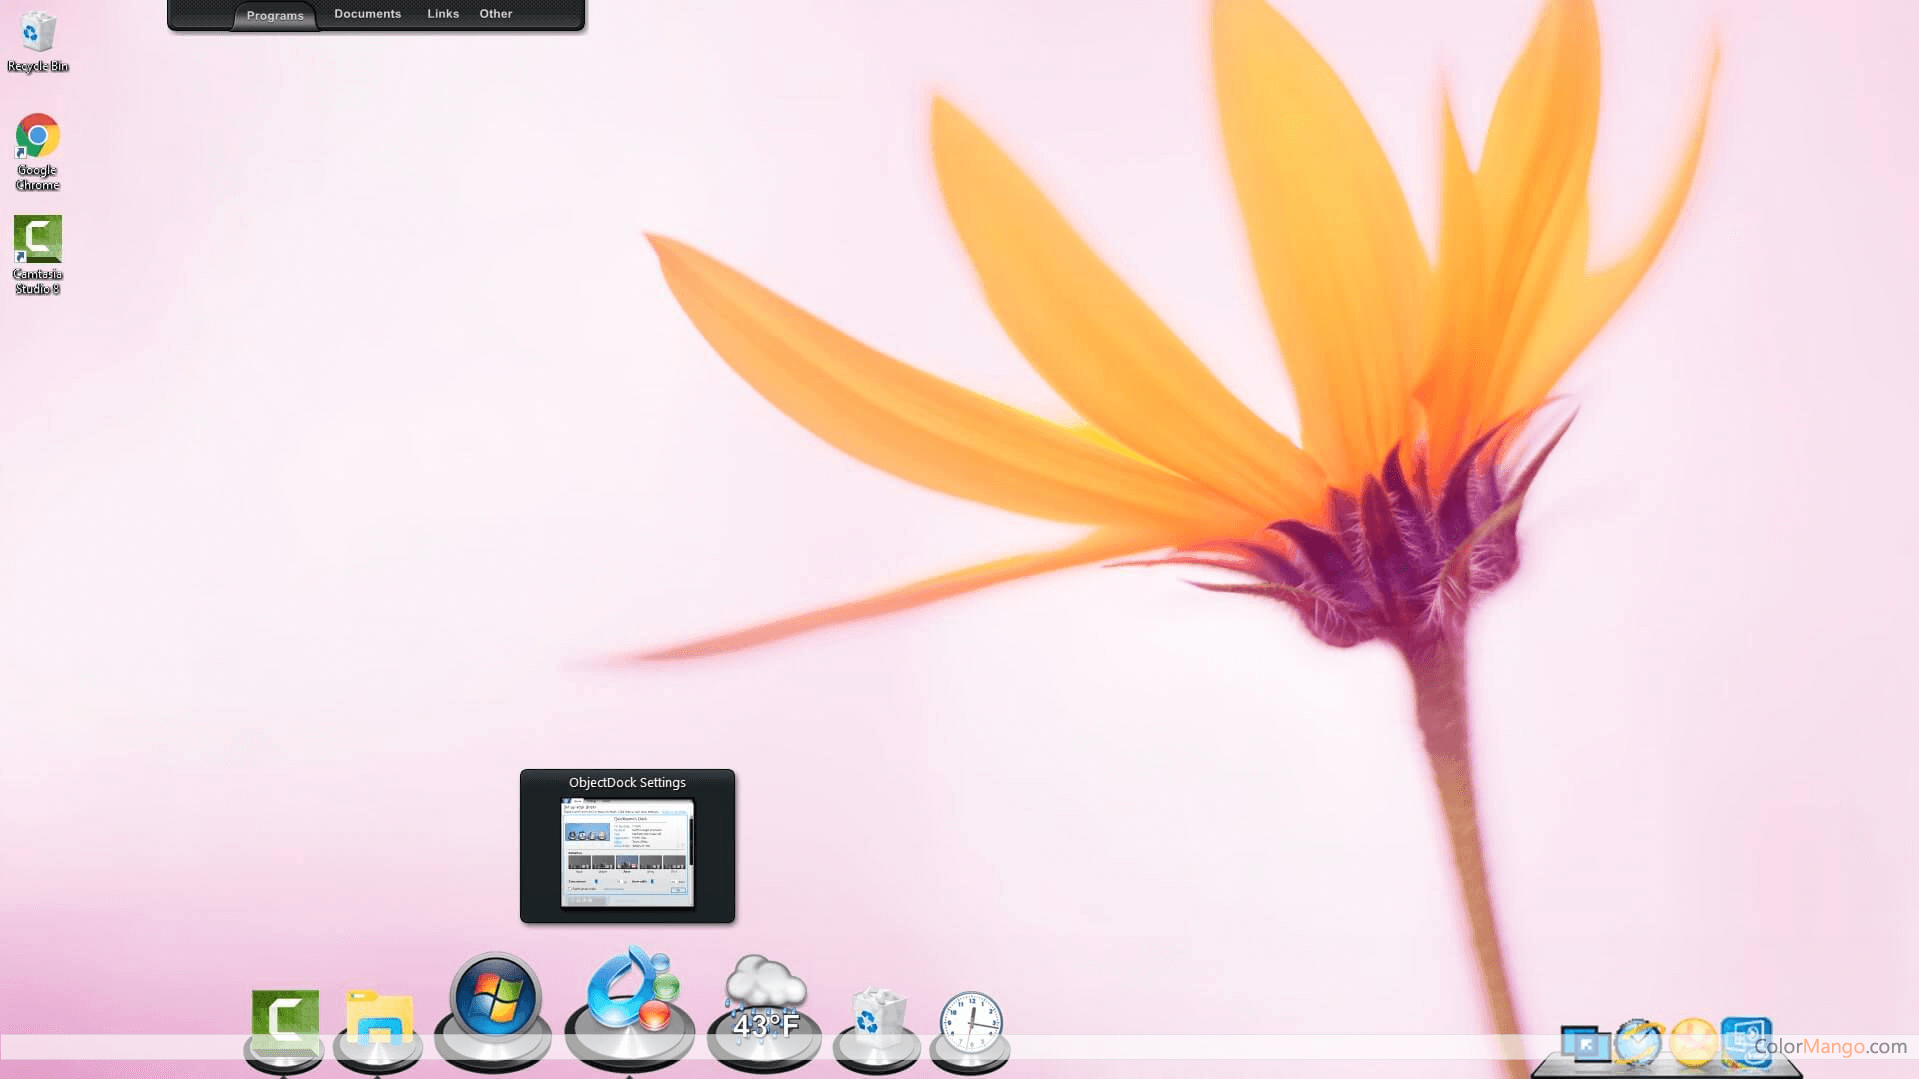Switch to the Documents tab on top dock
The image size is (1919, 1079).
(x=367, y=13)
